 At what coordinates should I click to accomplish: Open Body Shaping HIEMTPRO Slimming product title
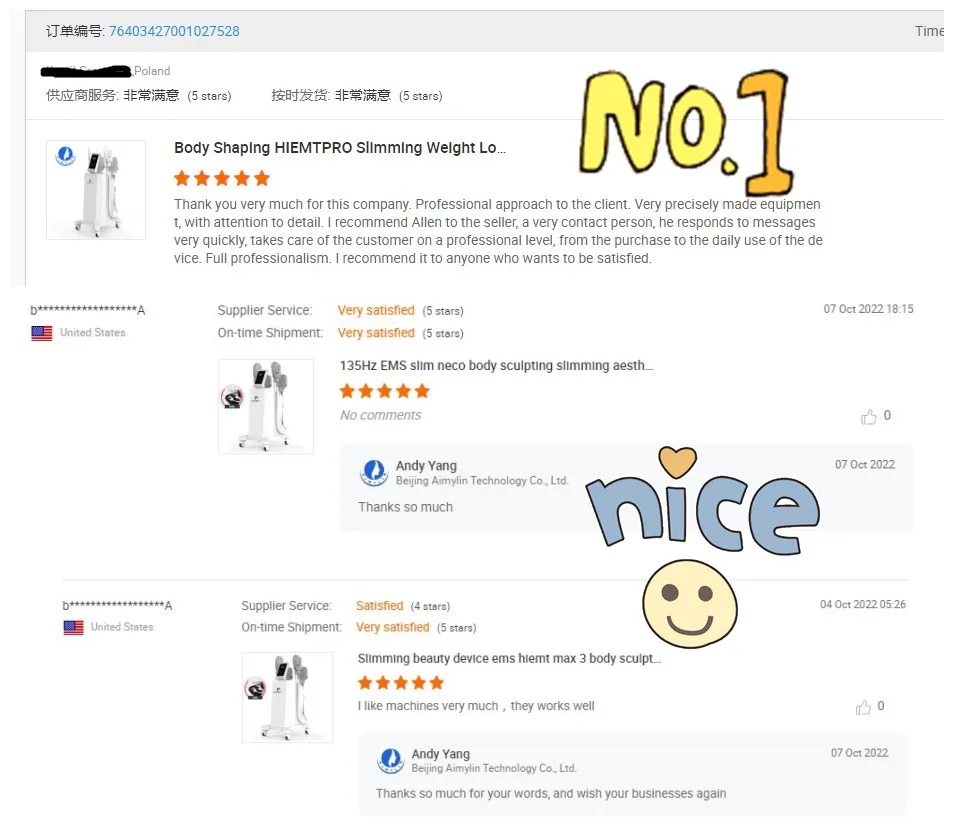click(339, 148)
